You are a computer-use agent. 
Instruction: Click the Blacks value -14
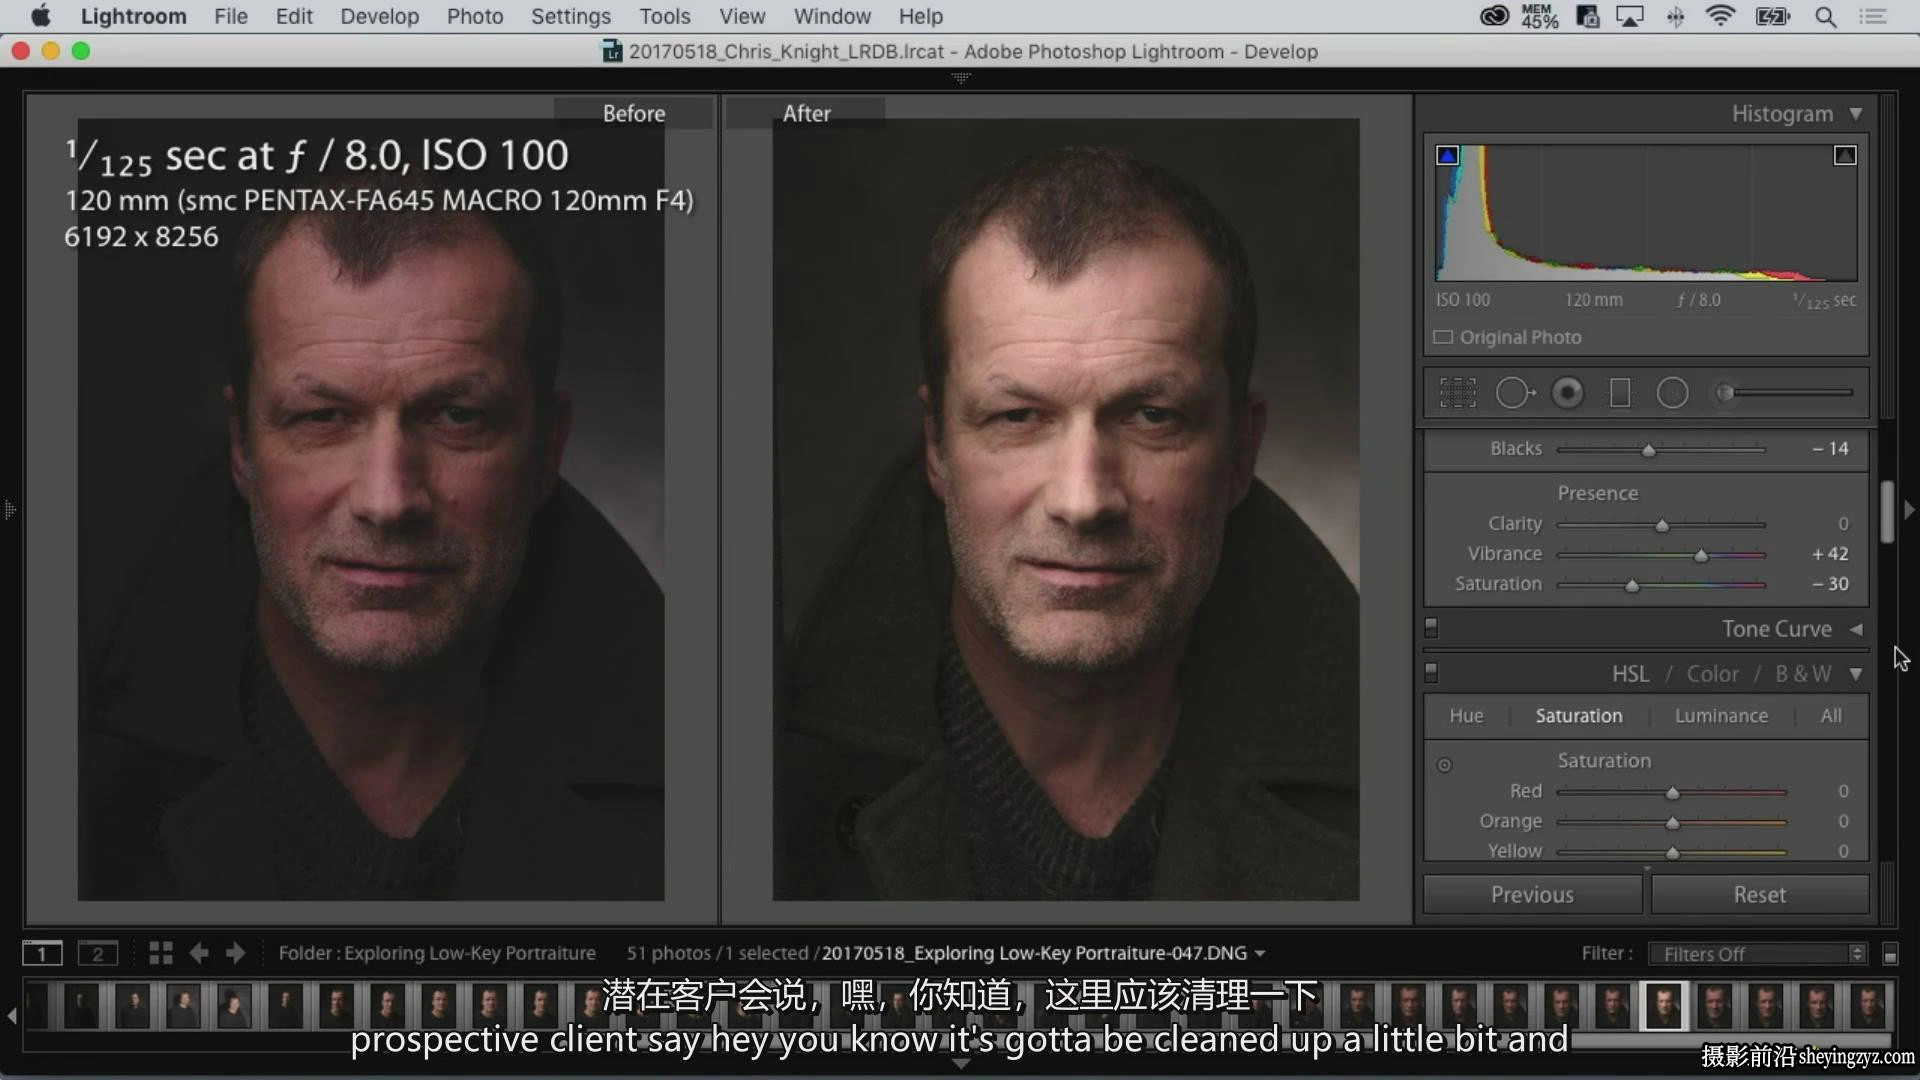point(1830,449)
